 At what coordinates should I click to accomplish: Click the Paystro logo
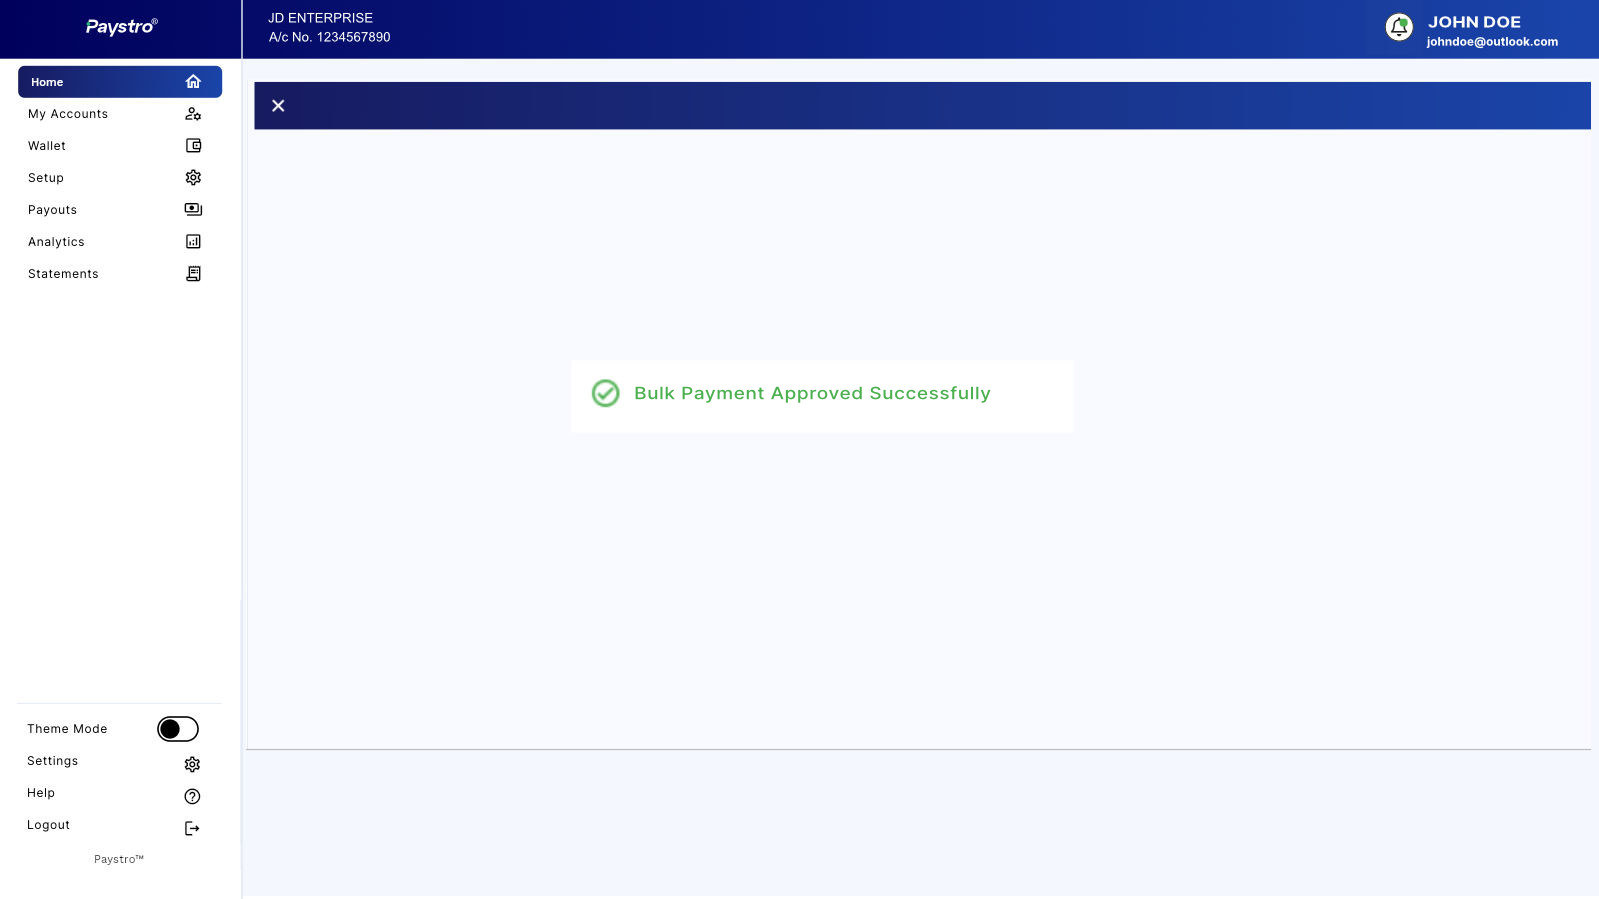coord(121,27)
